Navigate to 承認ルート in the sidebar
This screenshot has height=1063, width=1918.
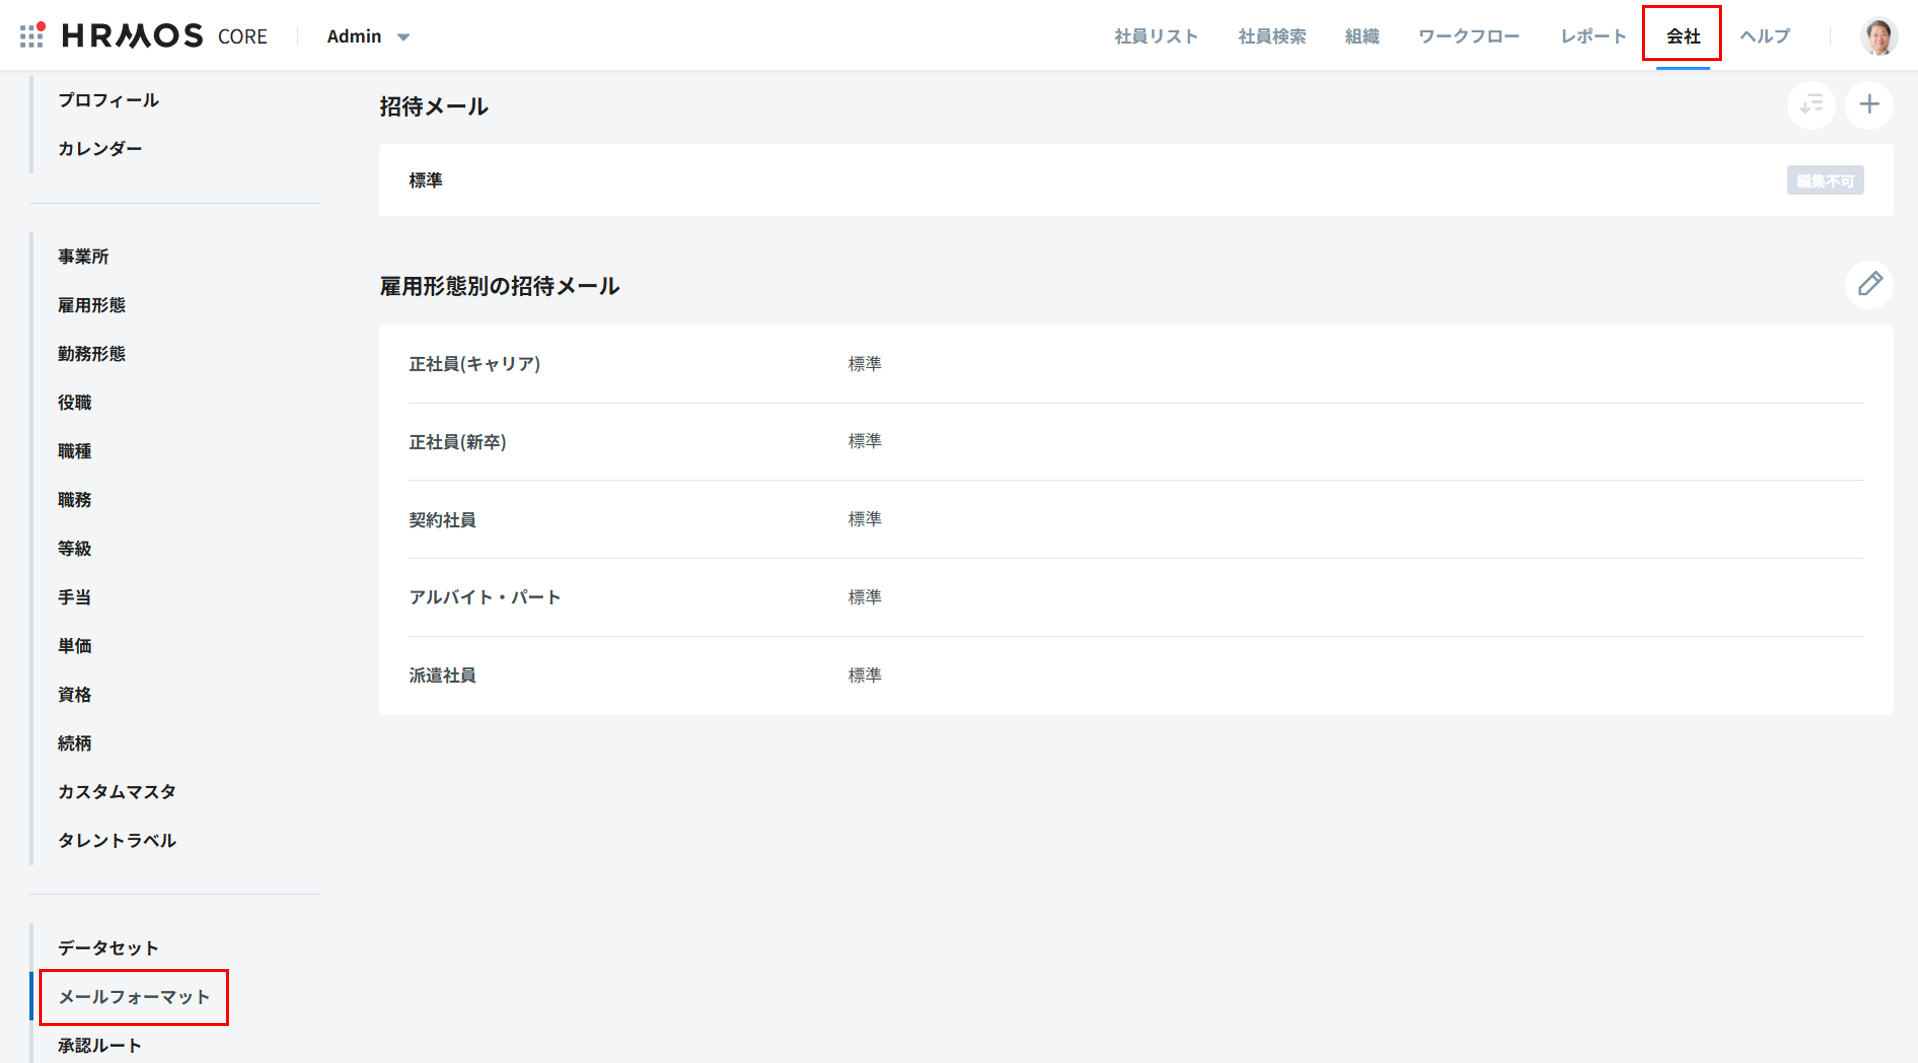(x=99, y=1045)
